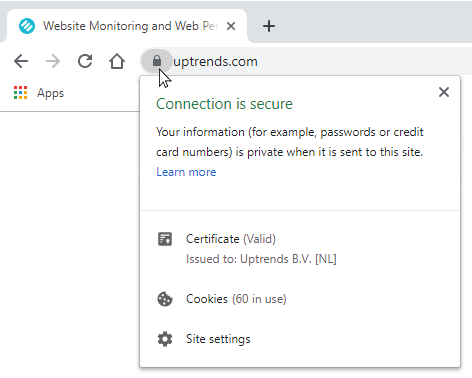The image size is (472, 378).
Task: Click the certificate icon
Action: click(165, 239)
